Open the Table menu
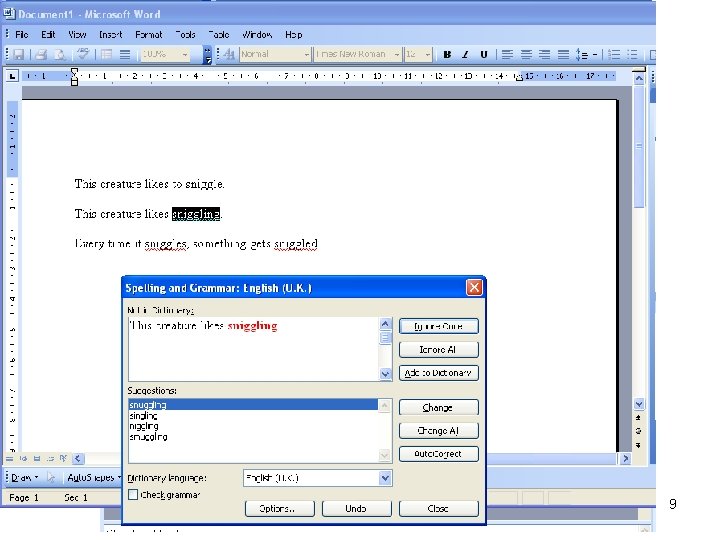This screenshot has height=540, width=720. [x=219, y=34]
